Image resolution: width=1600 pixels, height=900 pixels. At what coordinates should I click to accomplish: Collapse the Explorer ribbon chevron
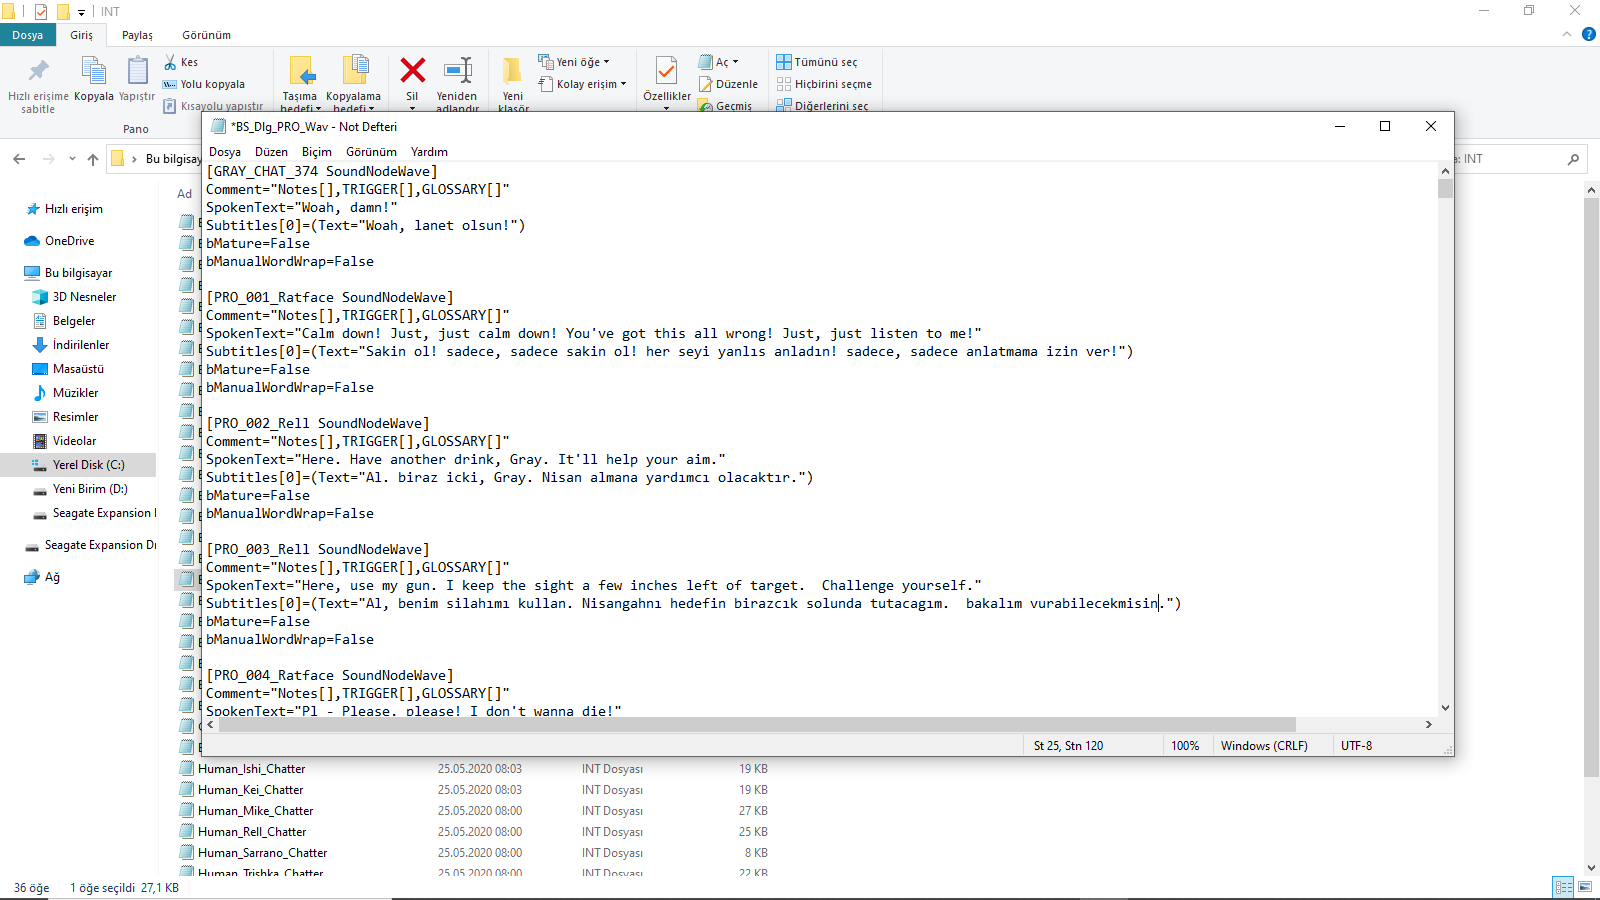(1567, 34)
